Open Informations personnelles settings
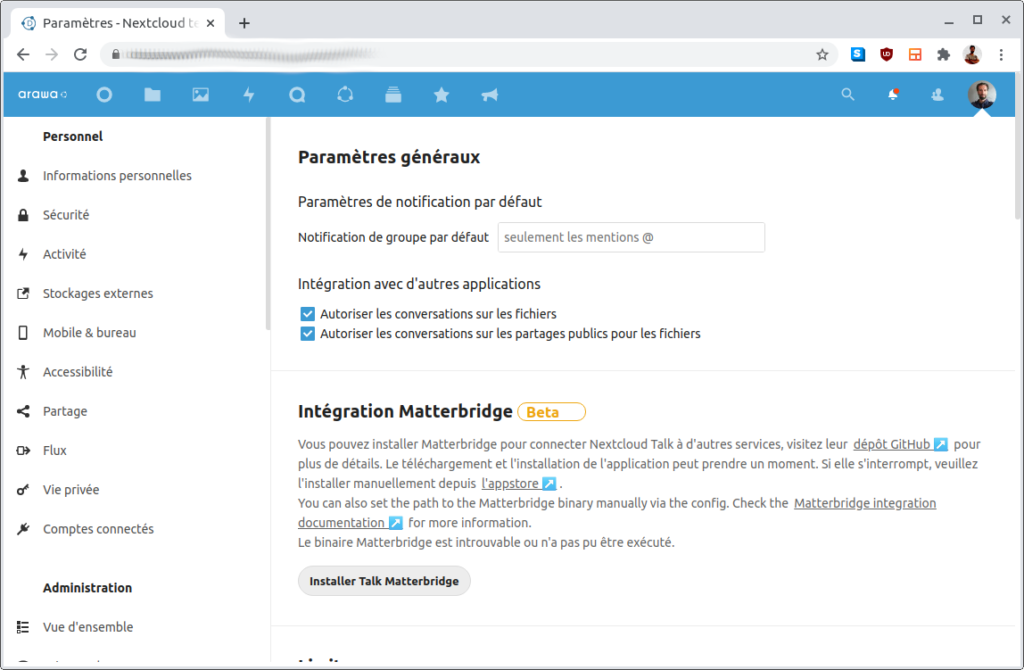Image resolution: width=1024 pixels, height=670 pixels. point(117,176)
